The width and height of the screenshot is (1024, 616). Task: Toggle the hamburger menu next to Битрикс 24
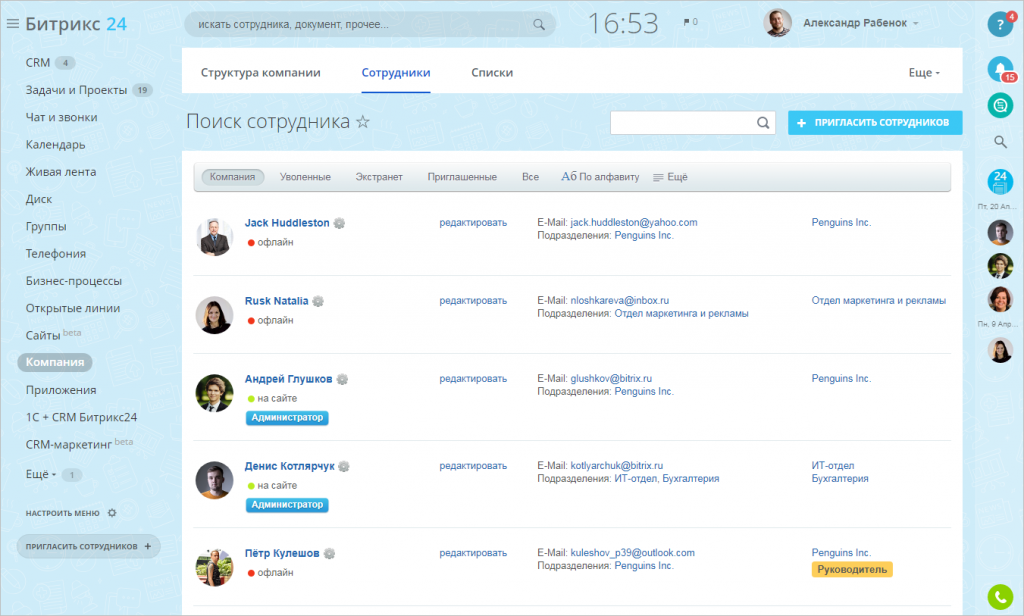12,24
